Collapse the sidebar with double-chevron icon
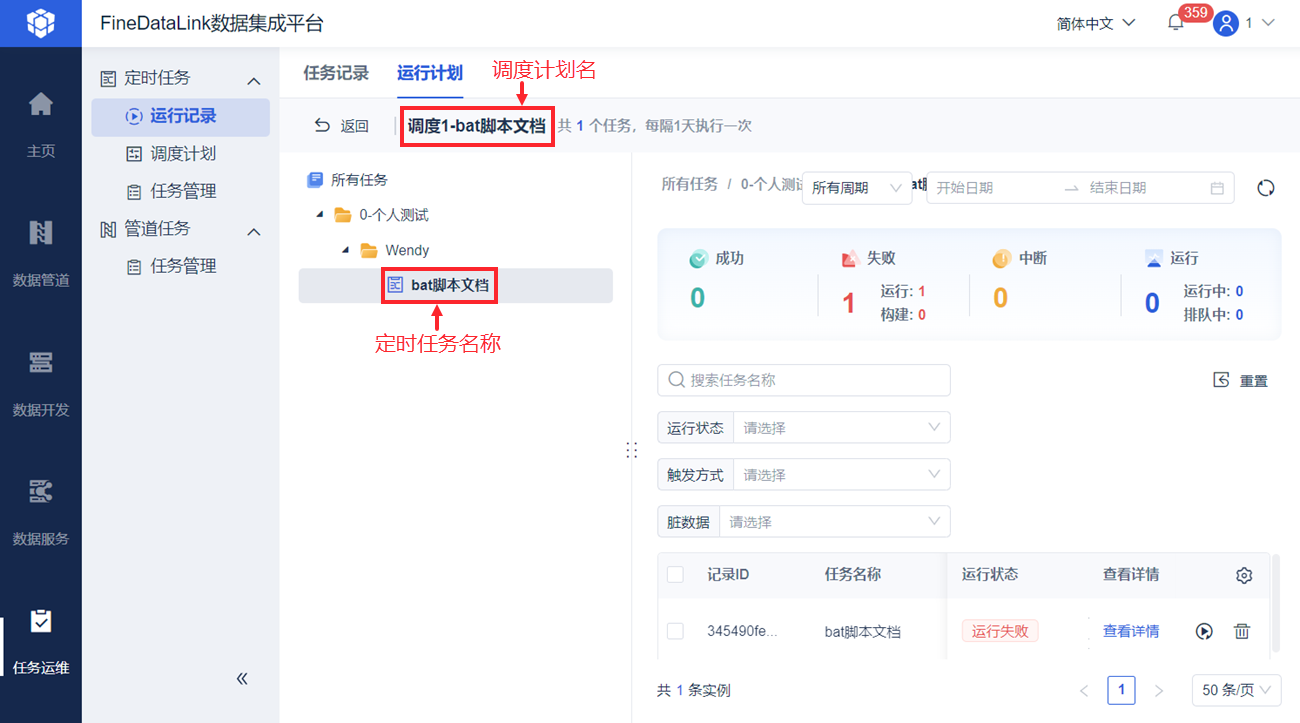The width and height of the screenshot is (1300, 723). pyautogui.click(x=241, y=678)
